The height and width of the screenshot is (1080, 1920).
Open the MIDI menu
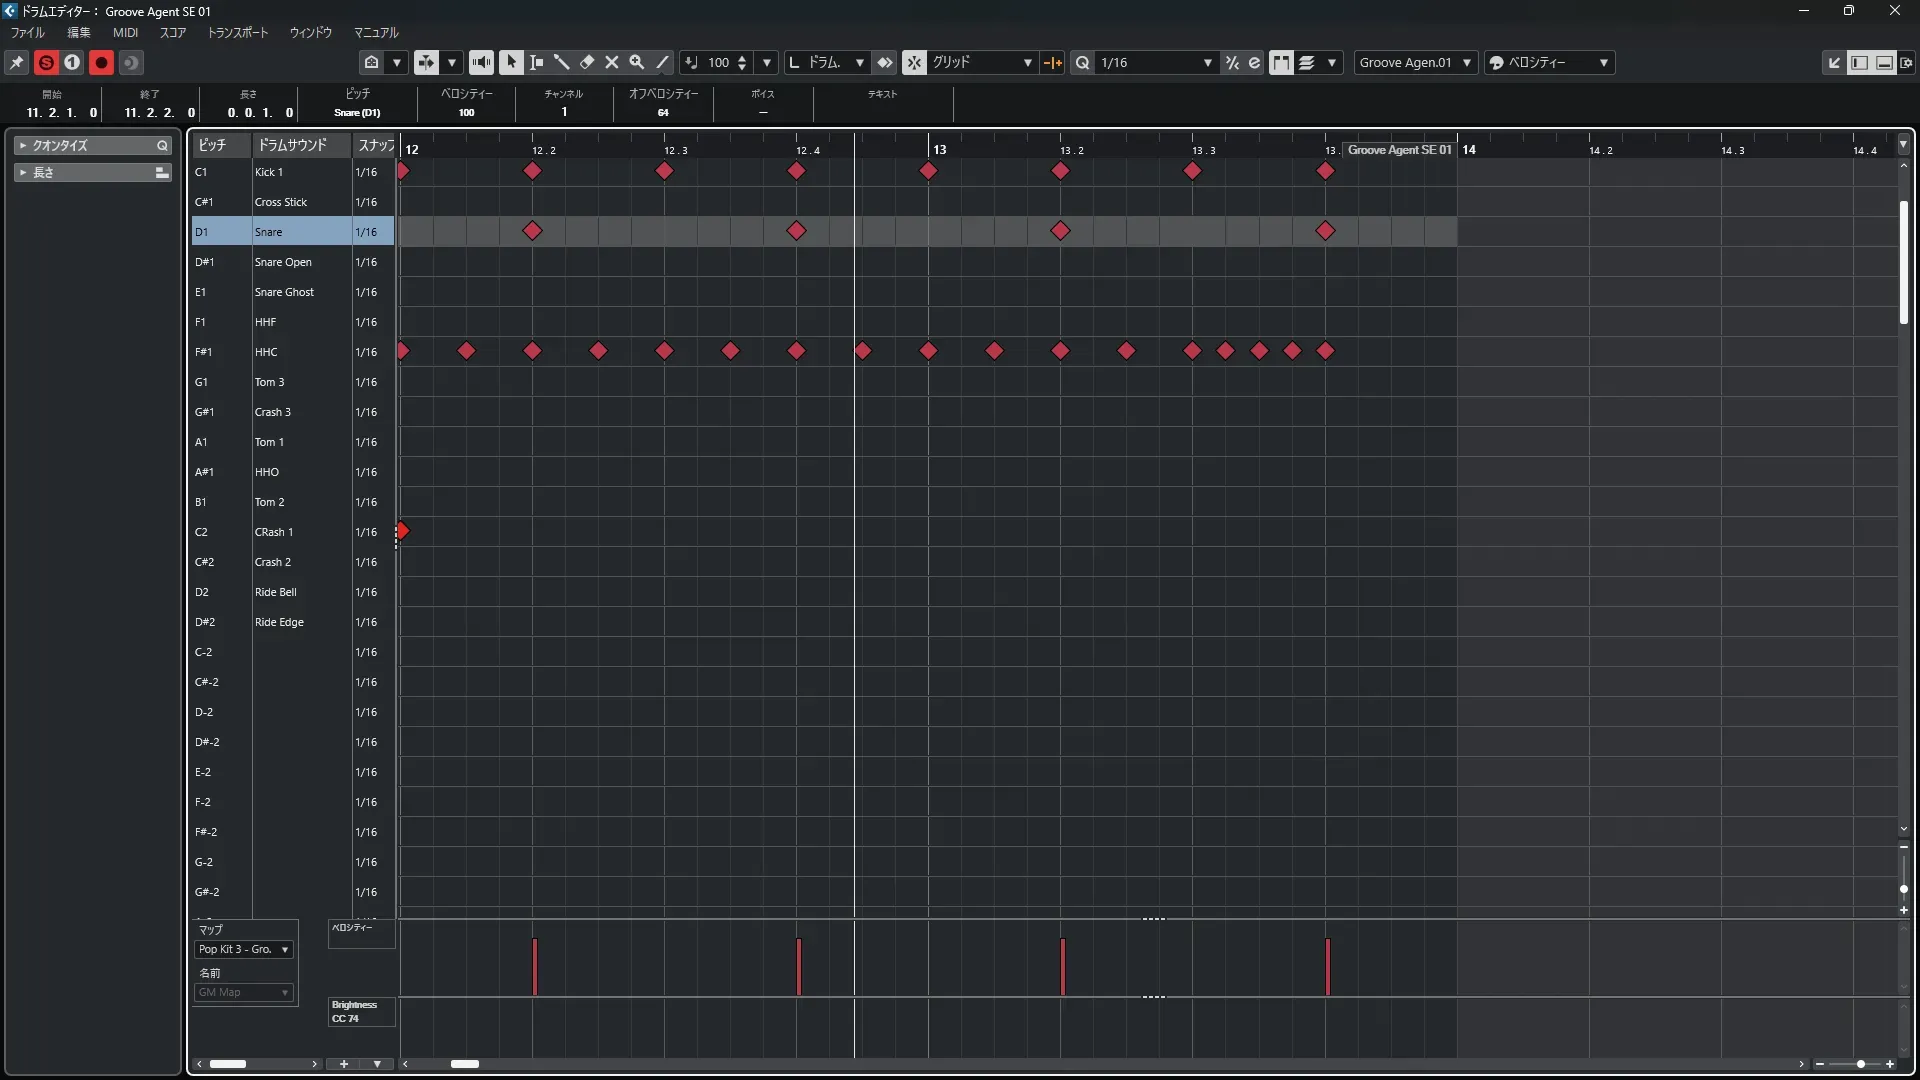coord(125,32)
